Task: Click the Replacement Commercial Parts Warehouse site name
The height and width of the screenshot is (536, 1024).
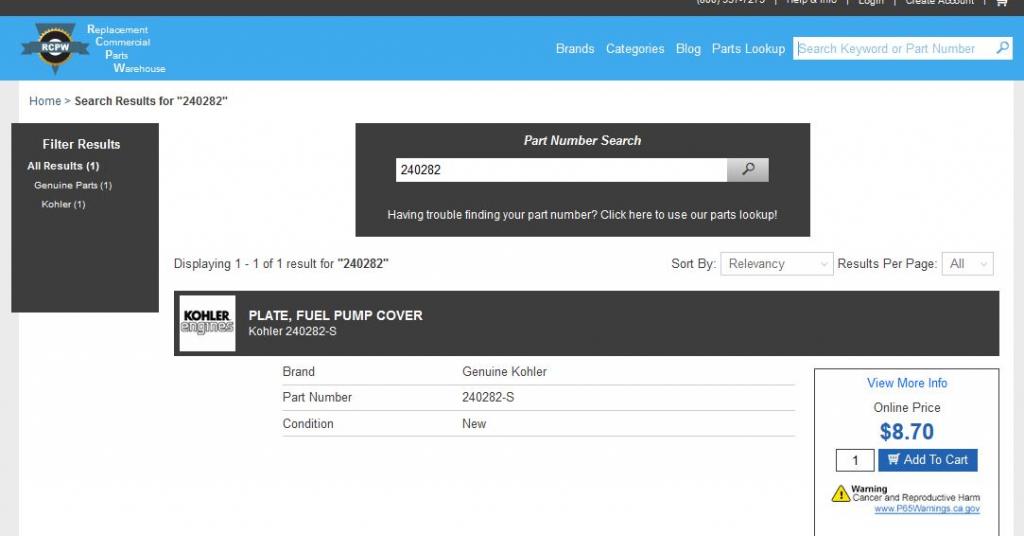Action: (x=126, y=48)
